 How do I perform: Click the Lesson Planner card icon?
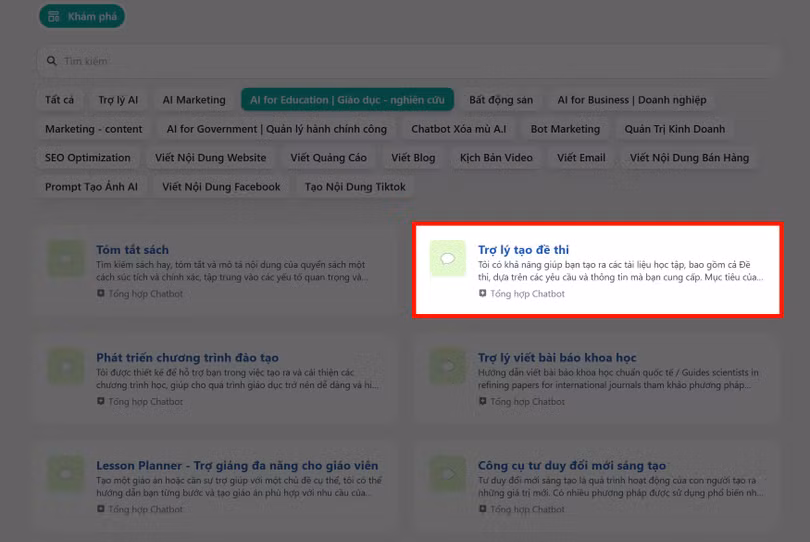pyautogui.click(x=66, y=475)
